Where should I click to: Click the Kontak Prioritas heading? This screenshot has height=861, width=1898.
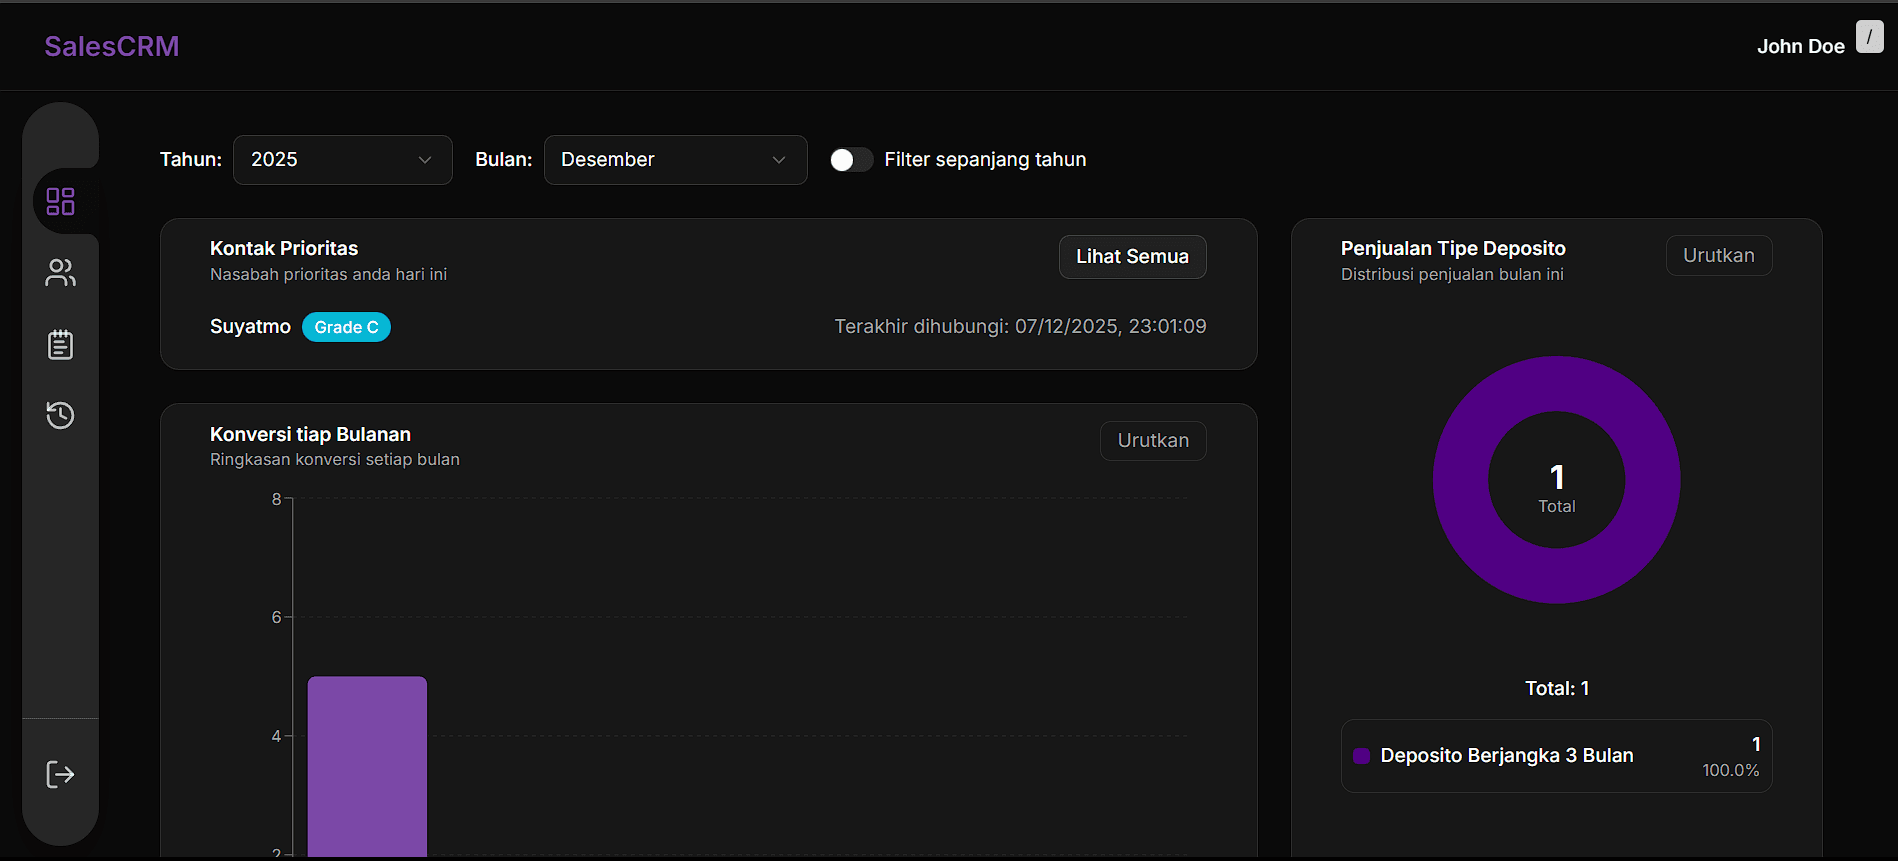pos(284,248)
